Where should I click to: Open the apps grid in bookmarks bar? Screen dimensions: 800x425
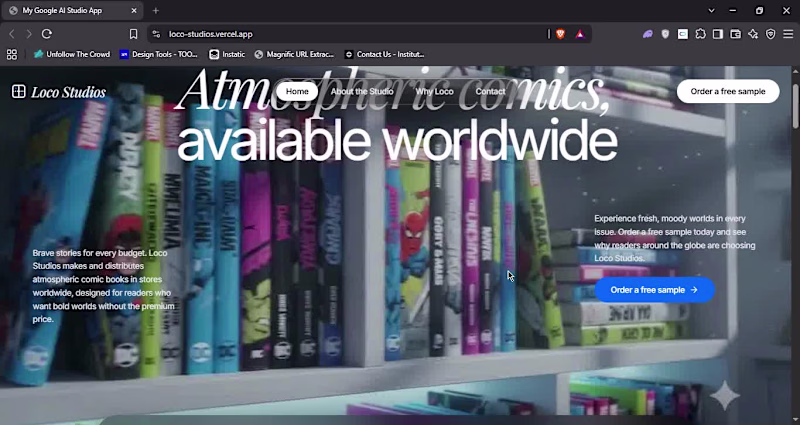click(12, 54)
